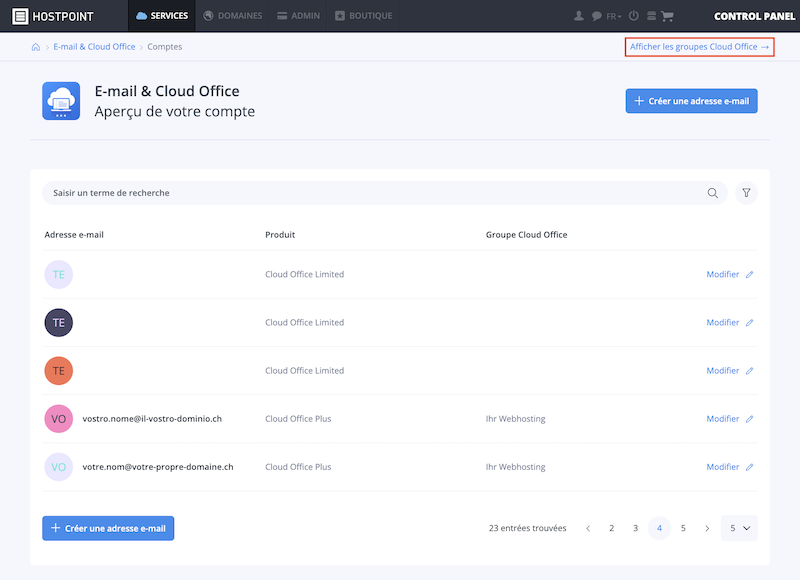This screenshot has width=800, height=580.
Task: Open the filter funnel button
Action: click(746, 193)
